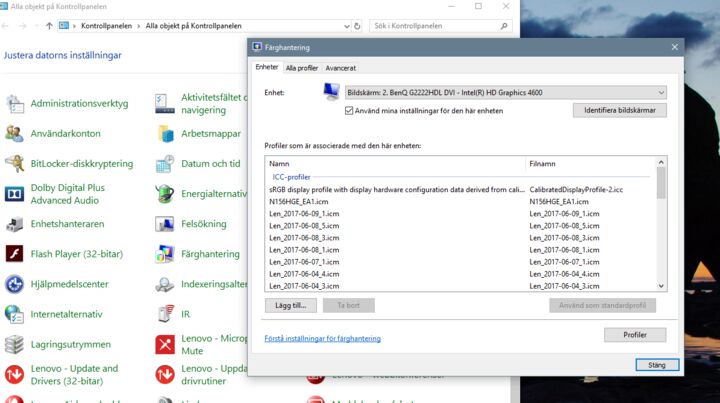This screenshot has width=720, height=403.
Task: Open the Färghantering control panel icon
Action: click(165, 254)
